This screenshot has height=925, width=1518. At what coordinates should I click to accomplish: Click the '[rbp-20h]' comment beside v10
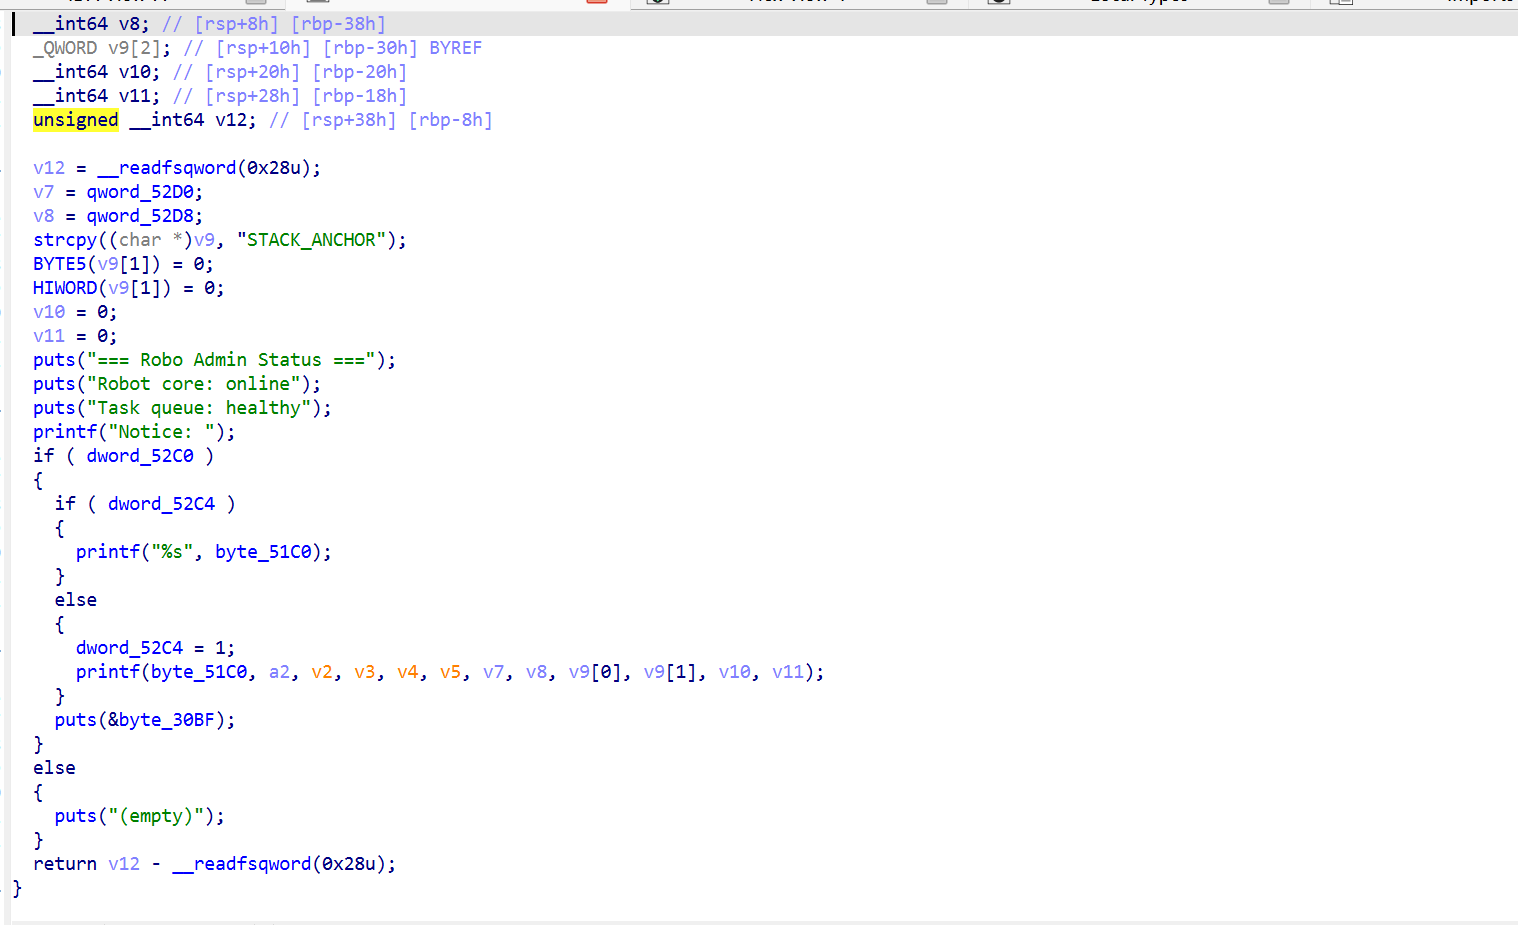pos(359,72)
